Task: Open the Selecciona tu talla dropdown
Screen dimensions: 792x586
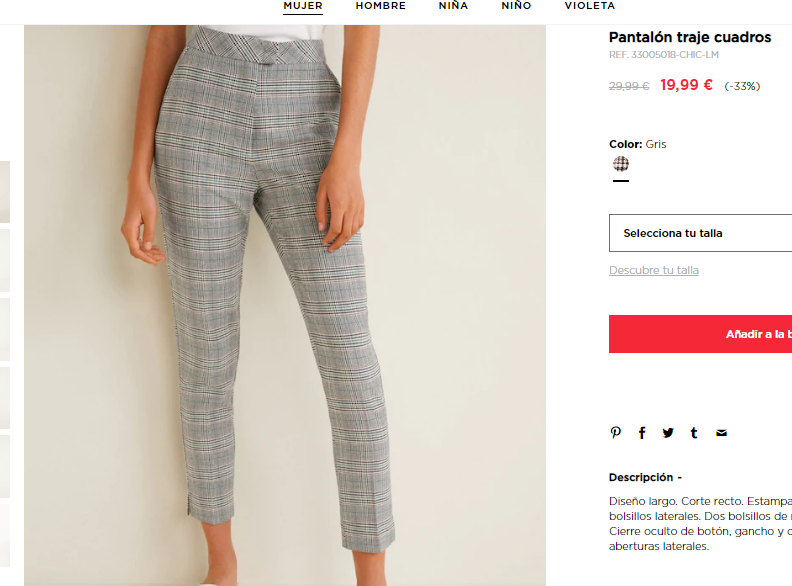Action: 700,233
